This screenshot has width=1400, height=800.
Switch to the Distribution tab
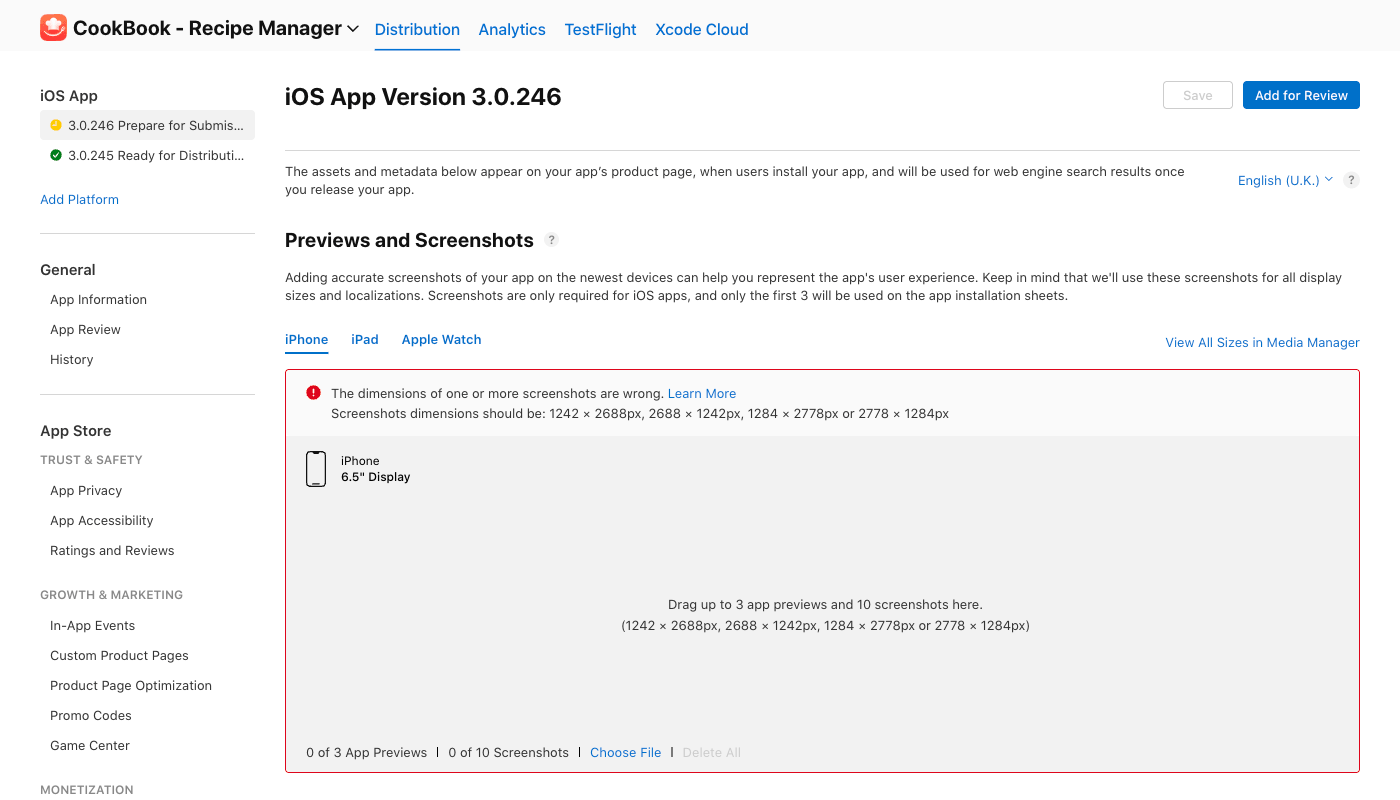tap(417, 29)
